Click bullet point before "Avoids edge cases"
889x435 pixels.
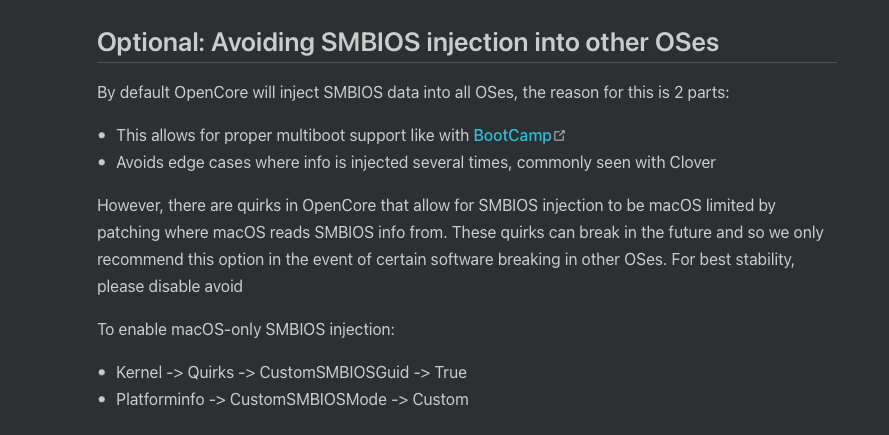(x=103, y=163)
